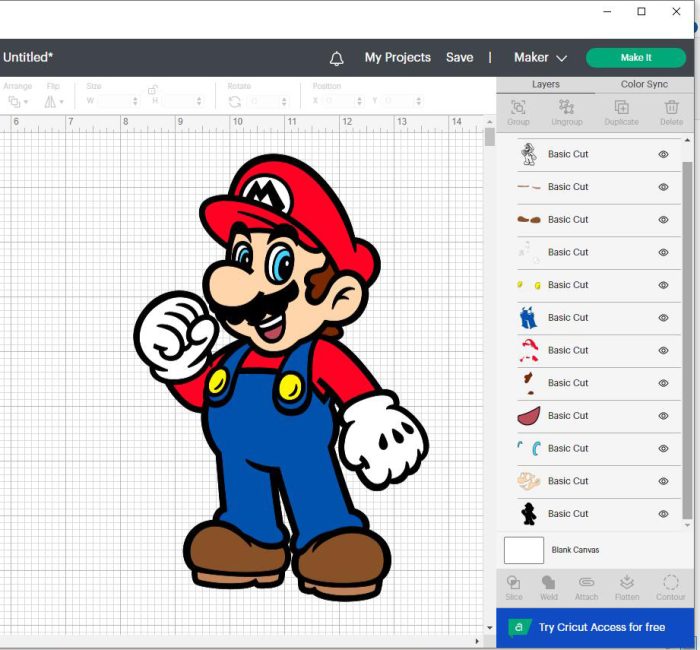Click the Group icon in Layers panel

[518, 108]
